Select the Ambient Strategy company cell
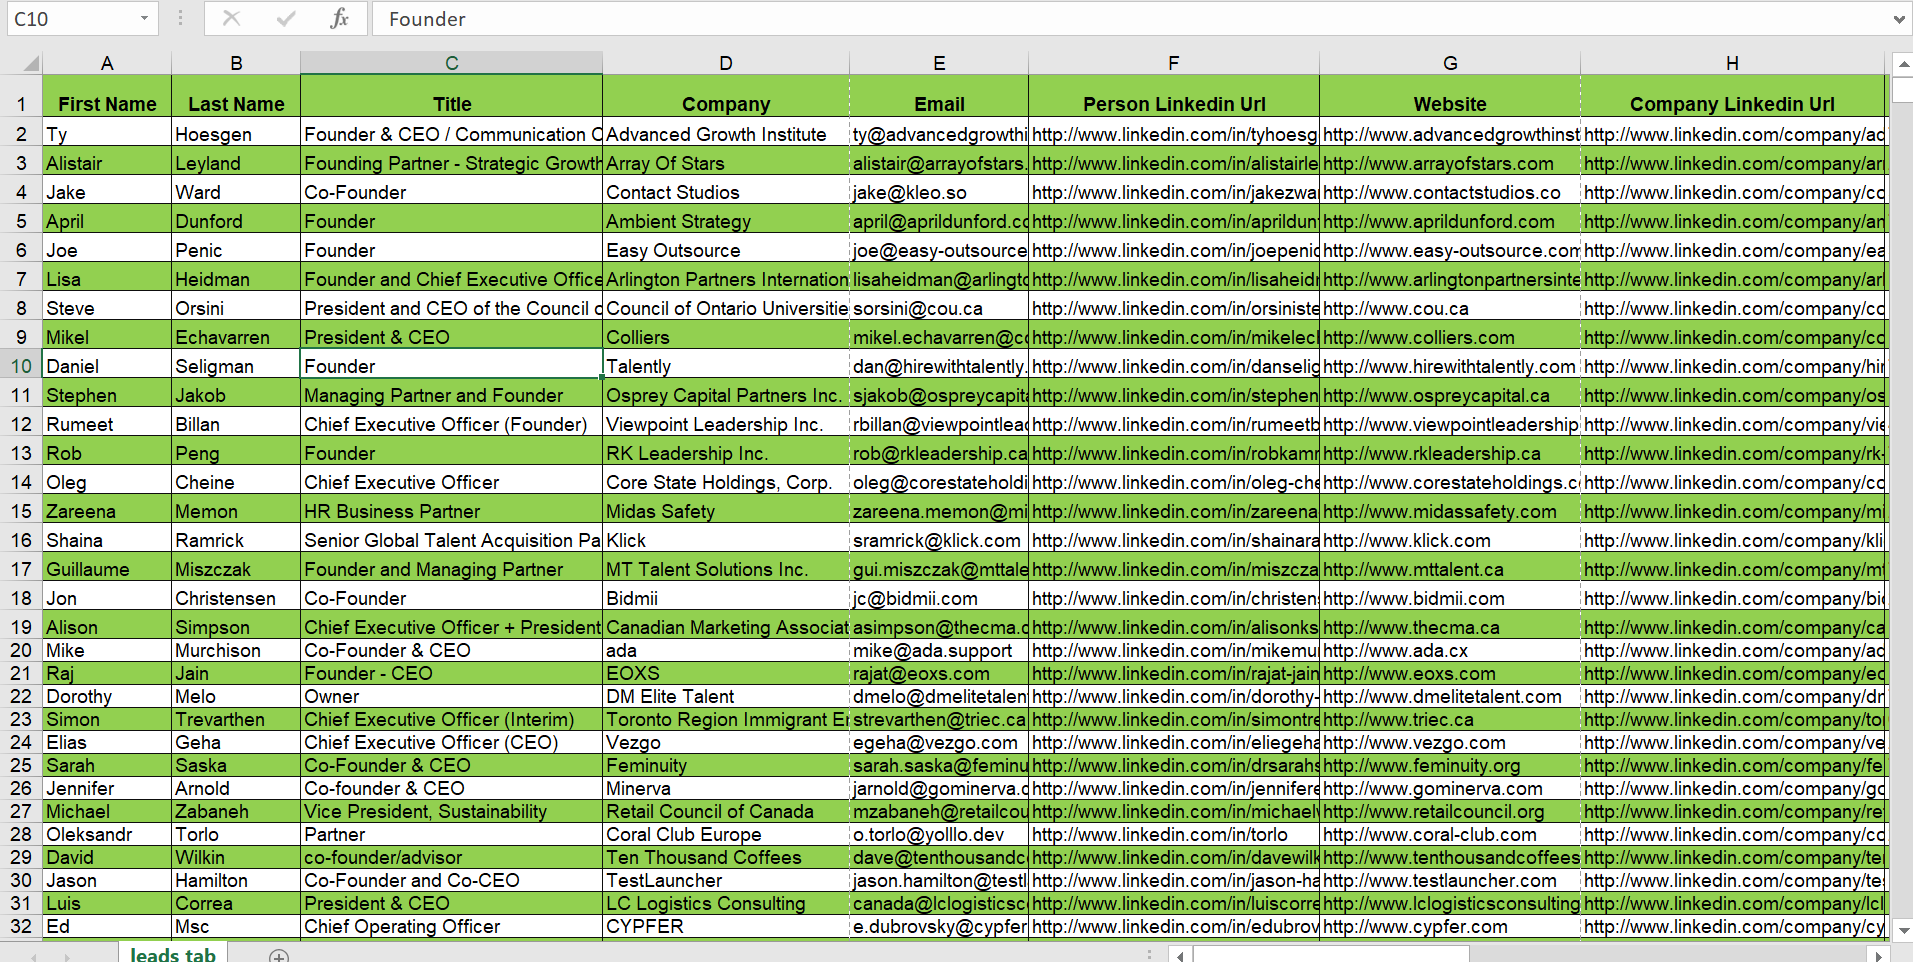This screenshot has width=1913, height=962. (x=726, y=221)
